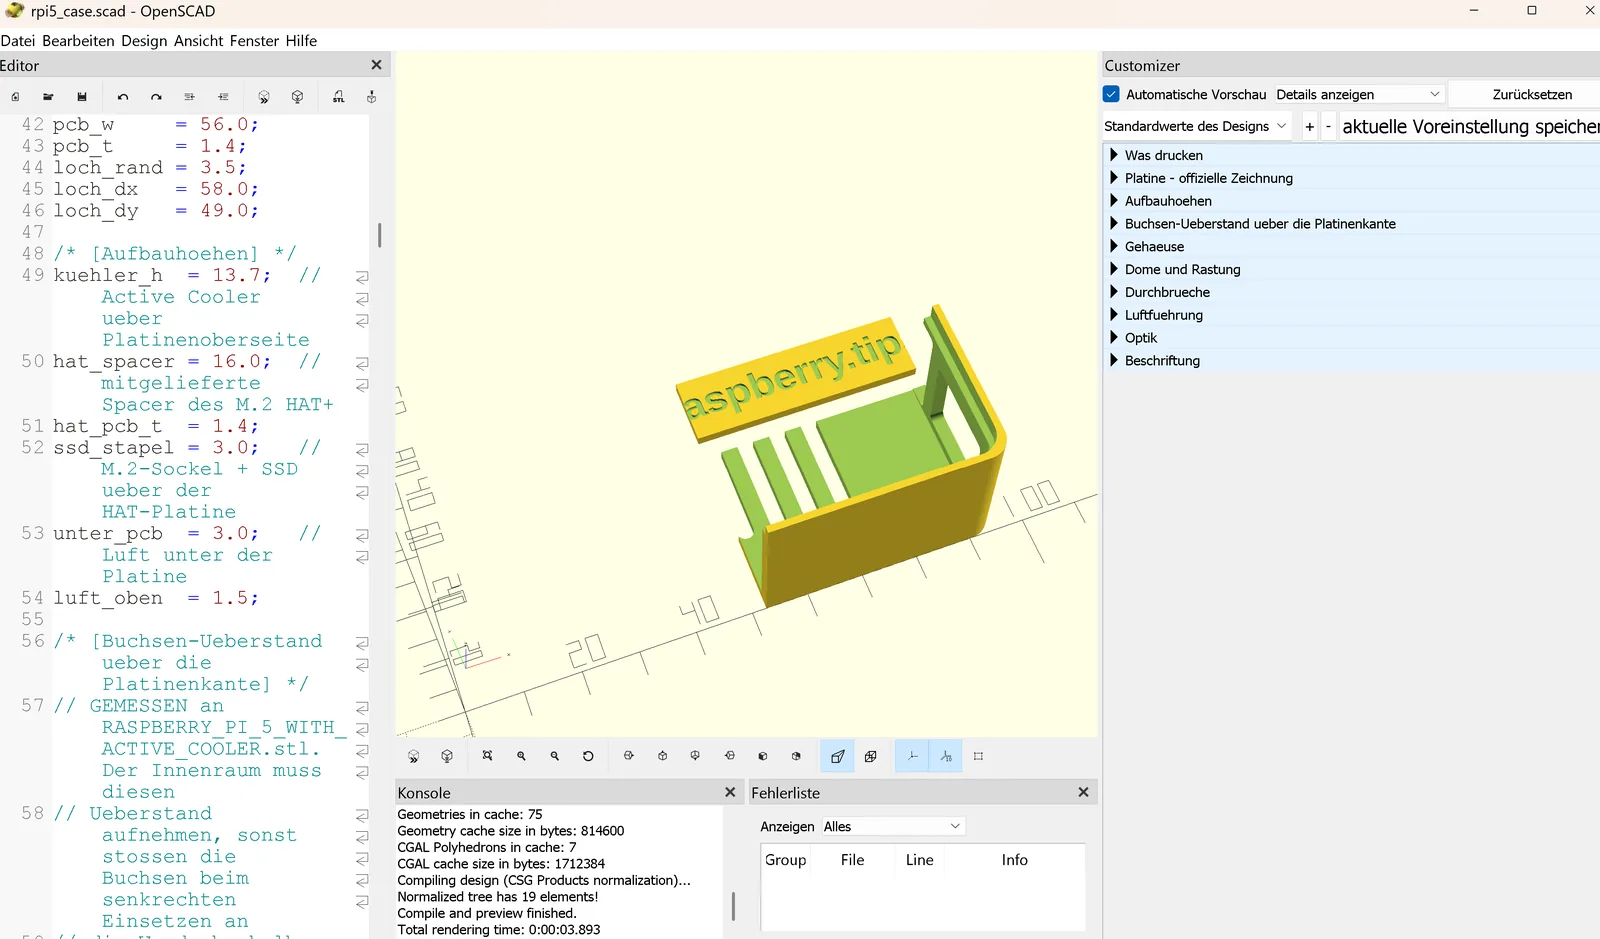Viewport: 1600px width, 939px height.
Task: Open the Hilfe menu
Action: [301, 41]
